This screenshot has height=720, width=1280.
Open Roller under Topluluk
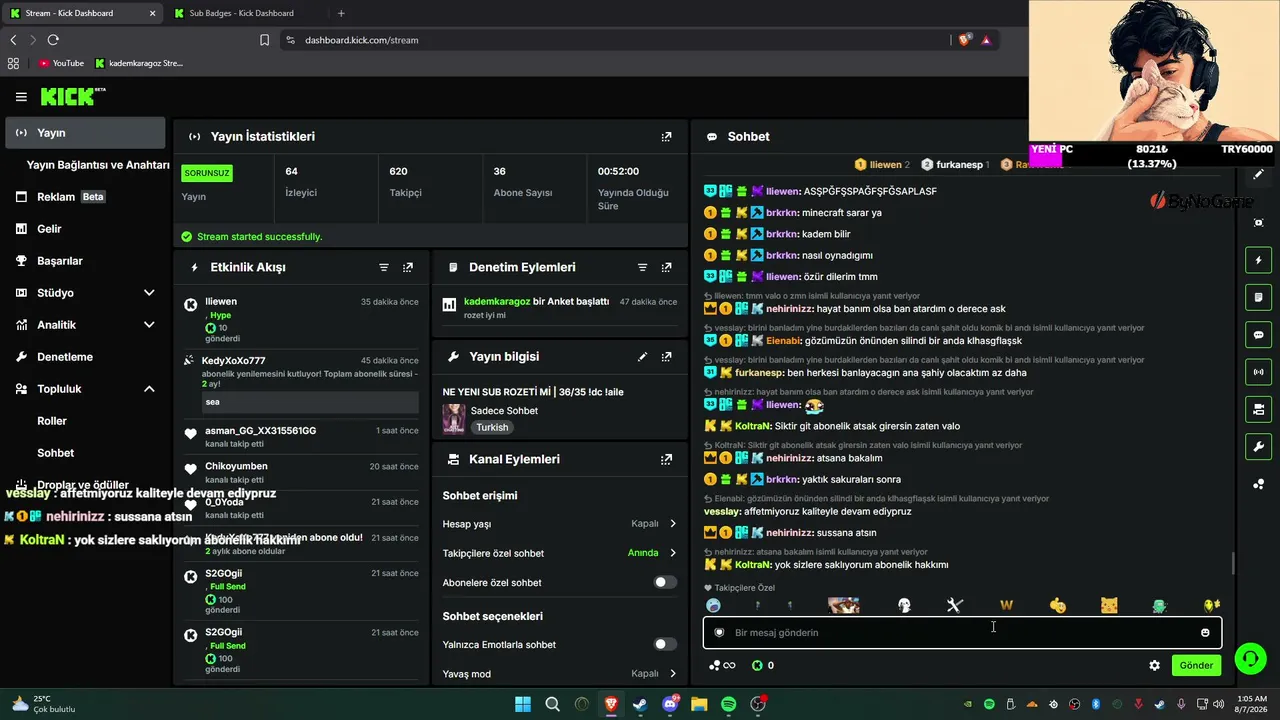click(x=52, y=421)
